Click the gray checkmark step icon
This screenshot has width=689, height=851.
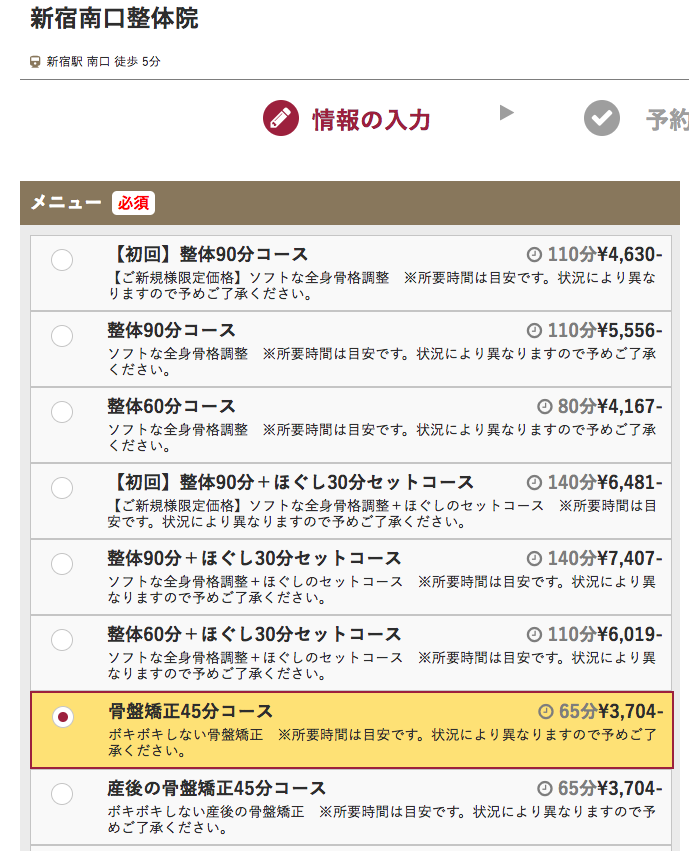(602, 118)
